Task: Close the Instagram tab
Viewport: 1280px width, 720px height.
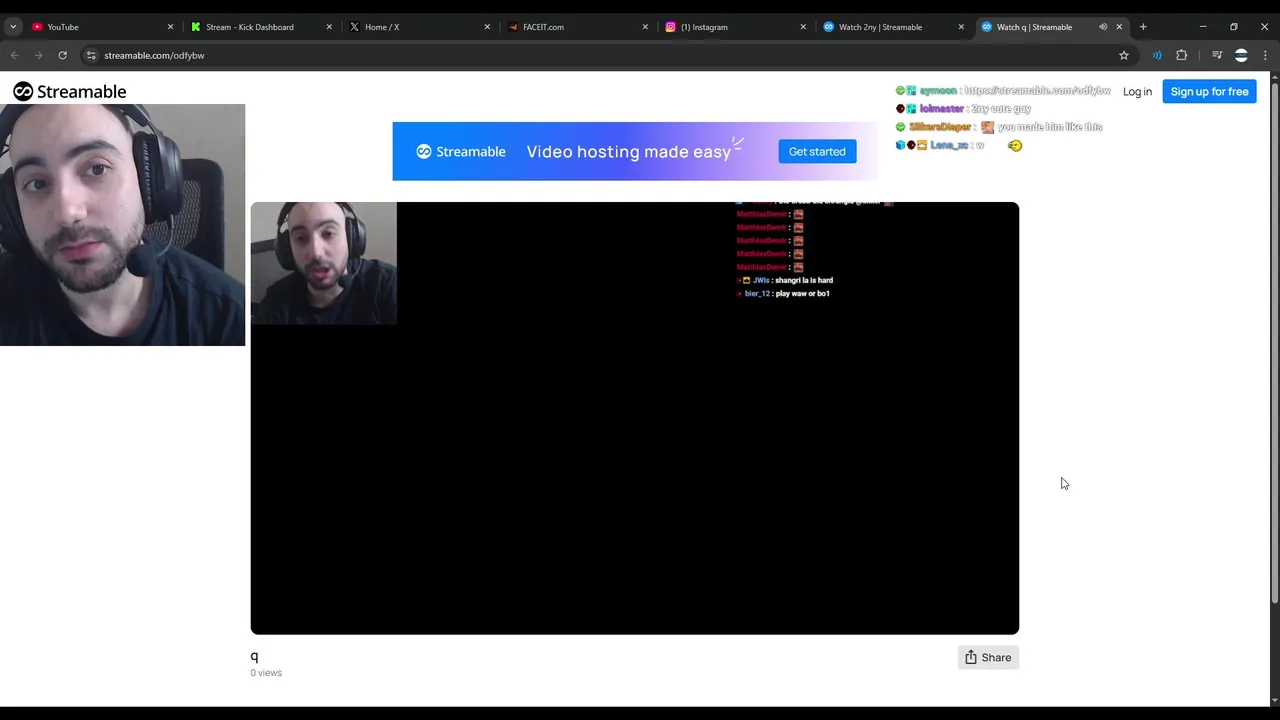Action: 803,27
